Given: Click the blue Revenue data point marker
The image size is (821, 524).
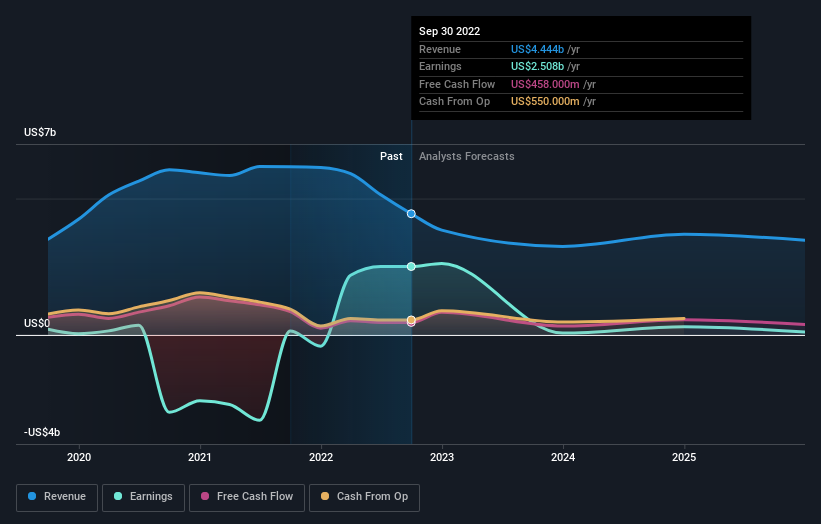Looking at the screenshot, I should (411, 214).
